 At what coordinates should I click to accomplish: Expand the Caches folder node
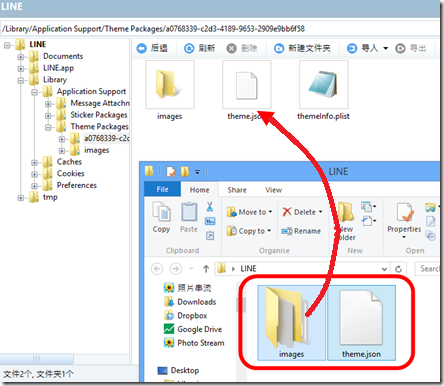(35, 163)
